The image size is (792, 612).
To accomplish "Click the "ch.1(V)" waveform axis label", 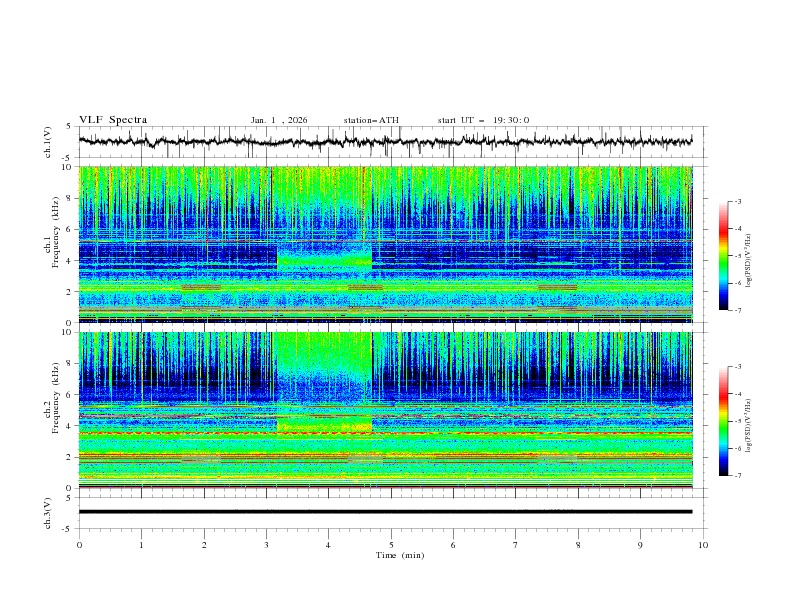I will point(48,142).
